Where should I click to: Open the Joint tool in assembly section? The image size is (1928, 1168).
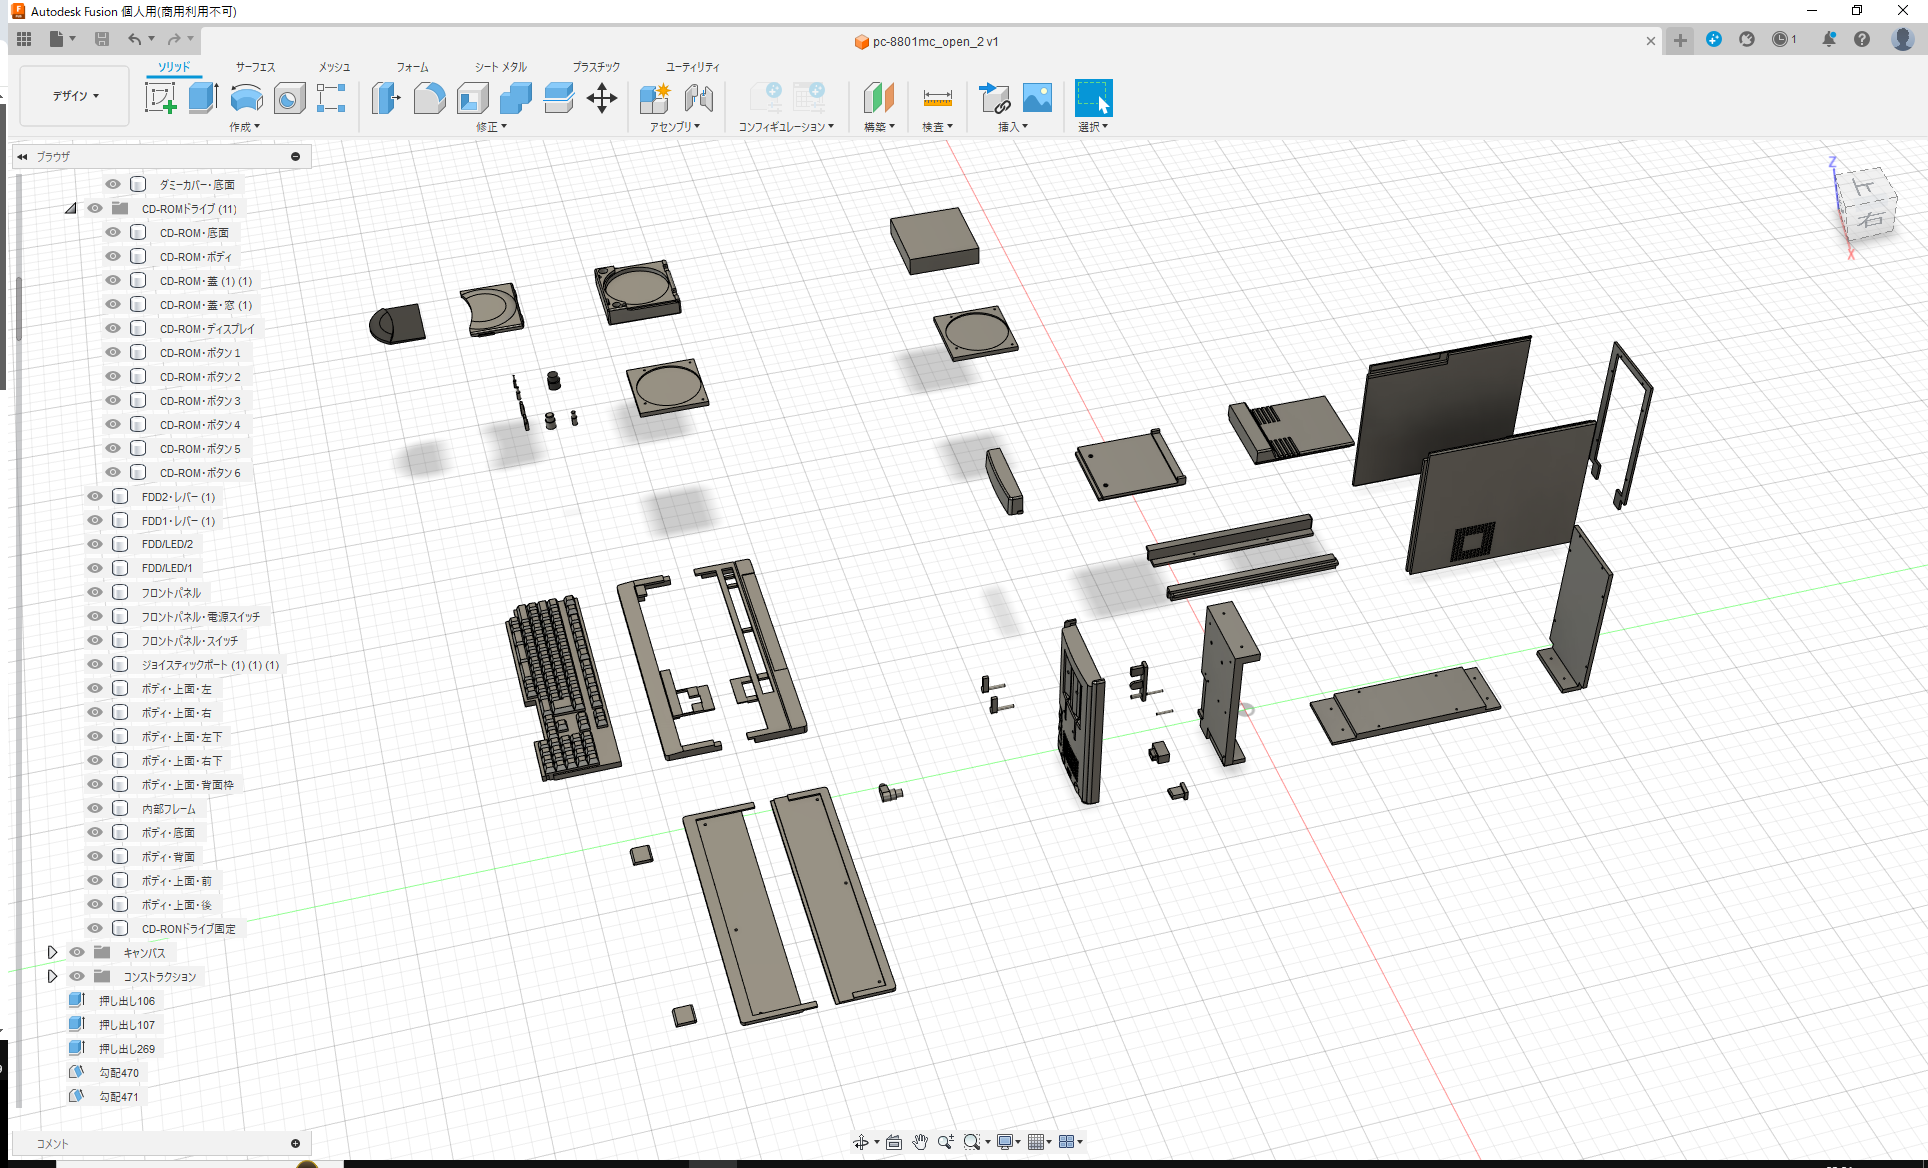(698, 98)
